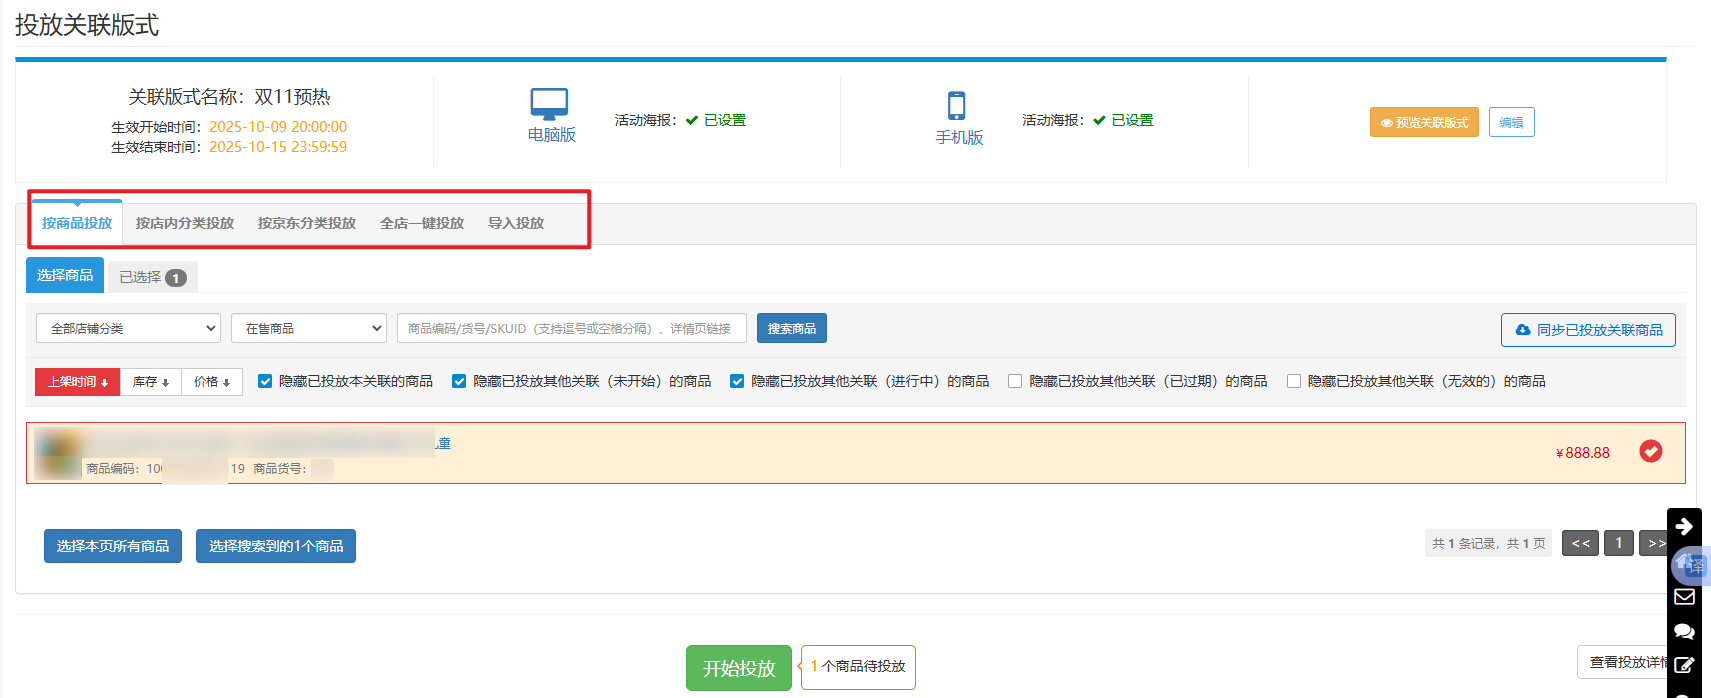Enable 隐藏已投放其他关联（无效的）的商品 checkbox
Screen dimensions: 1711x698
point(1294,381)
